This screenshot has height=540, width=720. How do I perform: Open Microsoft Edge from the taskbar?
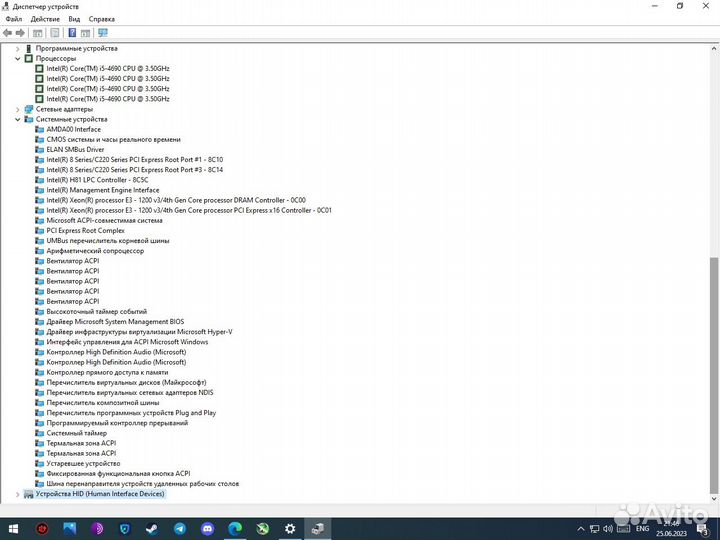point(235,529)
